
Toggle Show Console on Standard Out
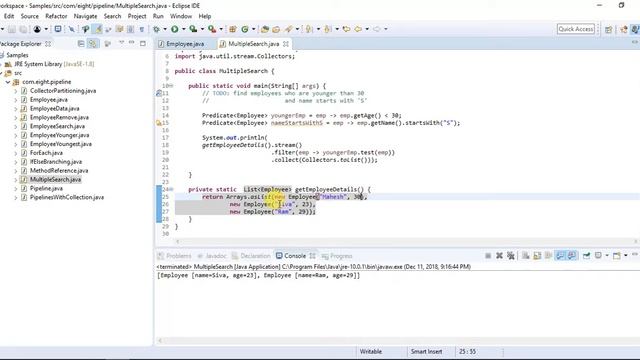[x=560, y=256]
